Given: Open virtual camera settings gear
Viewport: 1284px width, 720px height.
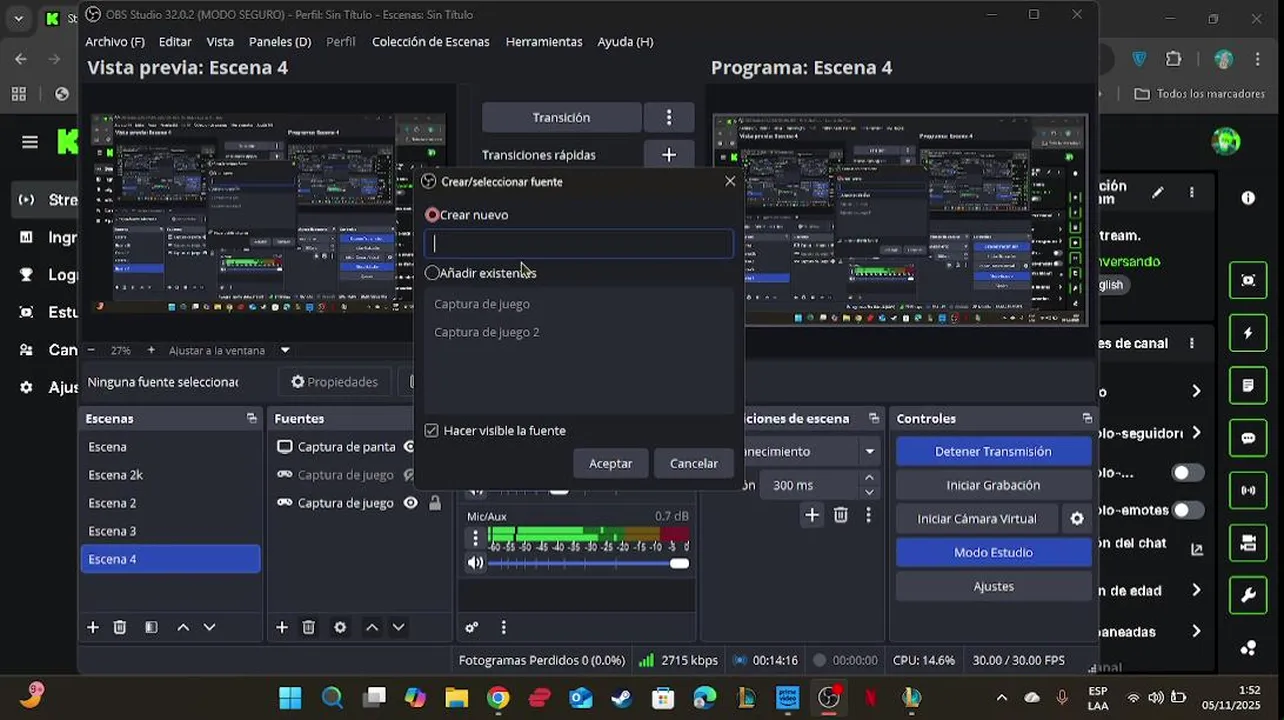Looking at the screenshot, I should (1077, 519).
